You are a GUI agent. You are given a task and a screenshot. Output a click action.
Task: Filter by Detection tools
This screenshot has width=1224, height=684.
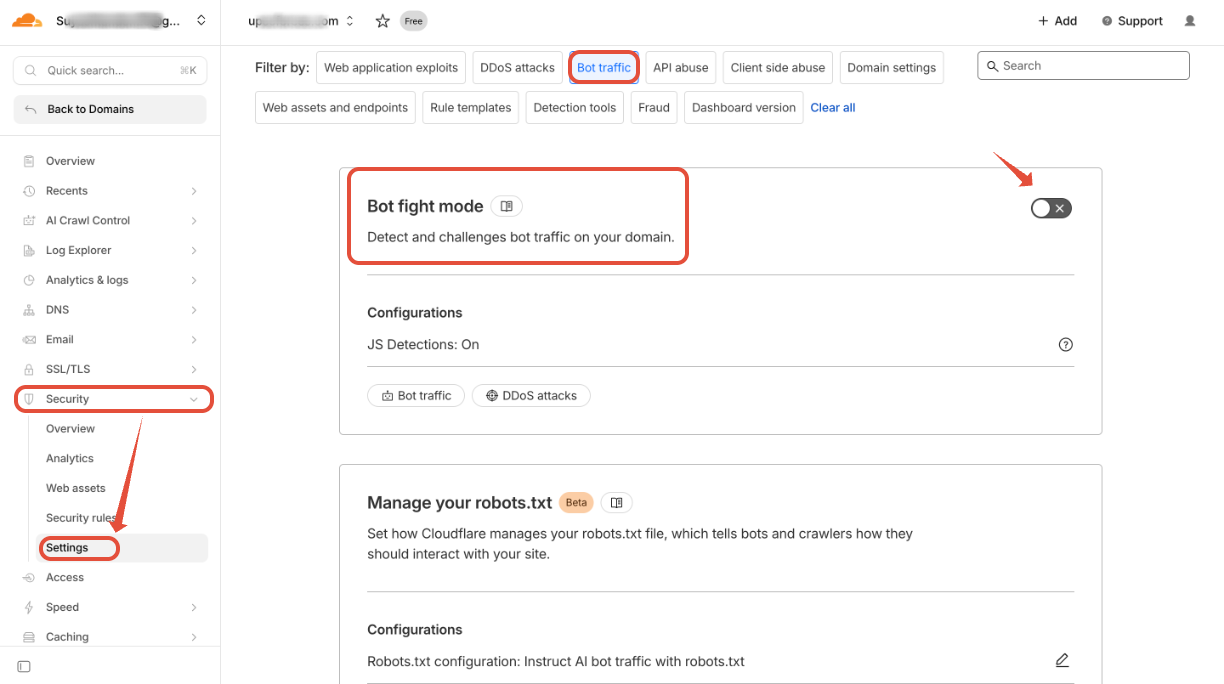coord(575,108)
